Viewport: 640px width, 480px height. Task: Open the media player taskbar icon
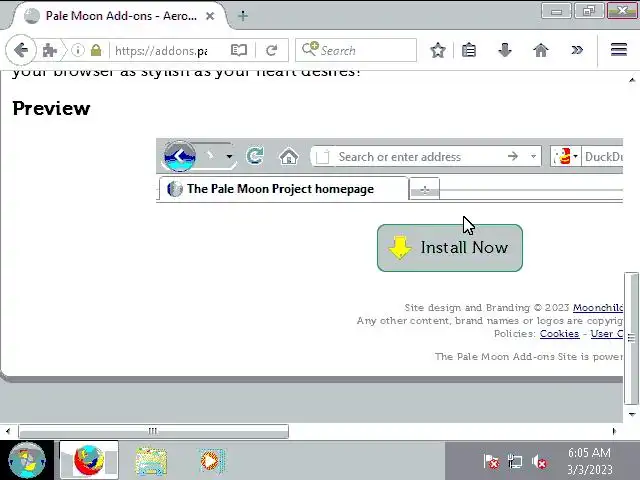tap(211, 461)
